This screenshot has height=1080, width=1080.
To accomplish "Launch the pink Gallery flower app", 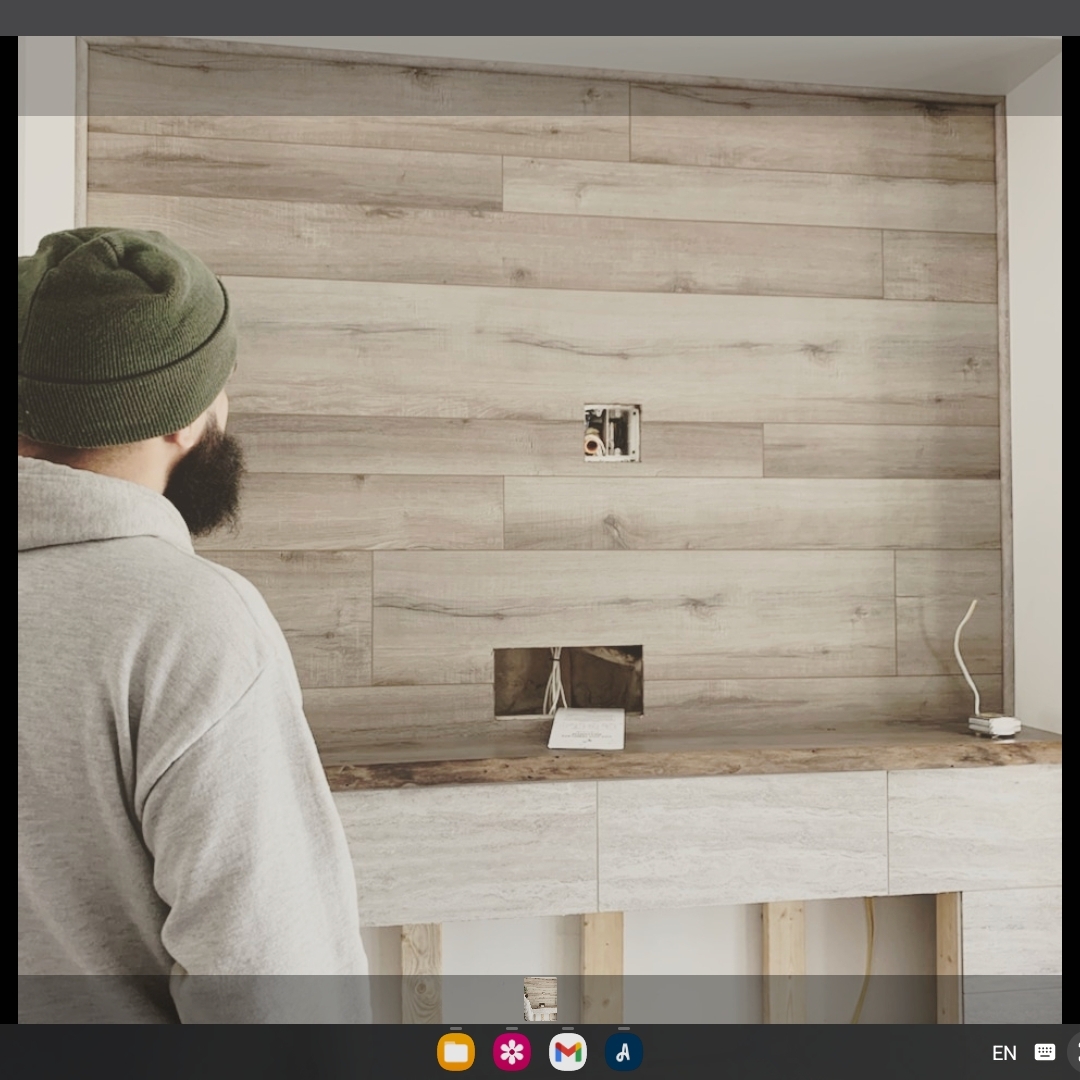I will pos(512,1052).
